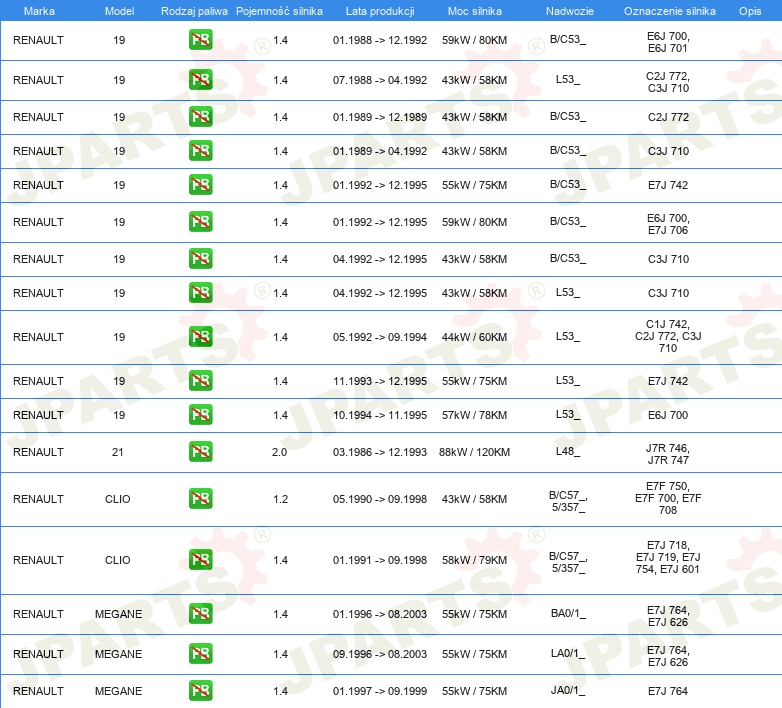Click the 01.1997 -> 09.1999 cell
This screenshot has height=708, width=782.
click(380, 691)
